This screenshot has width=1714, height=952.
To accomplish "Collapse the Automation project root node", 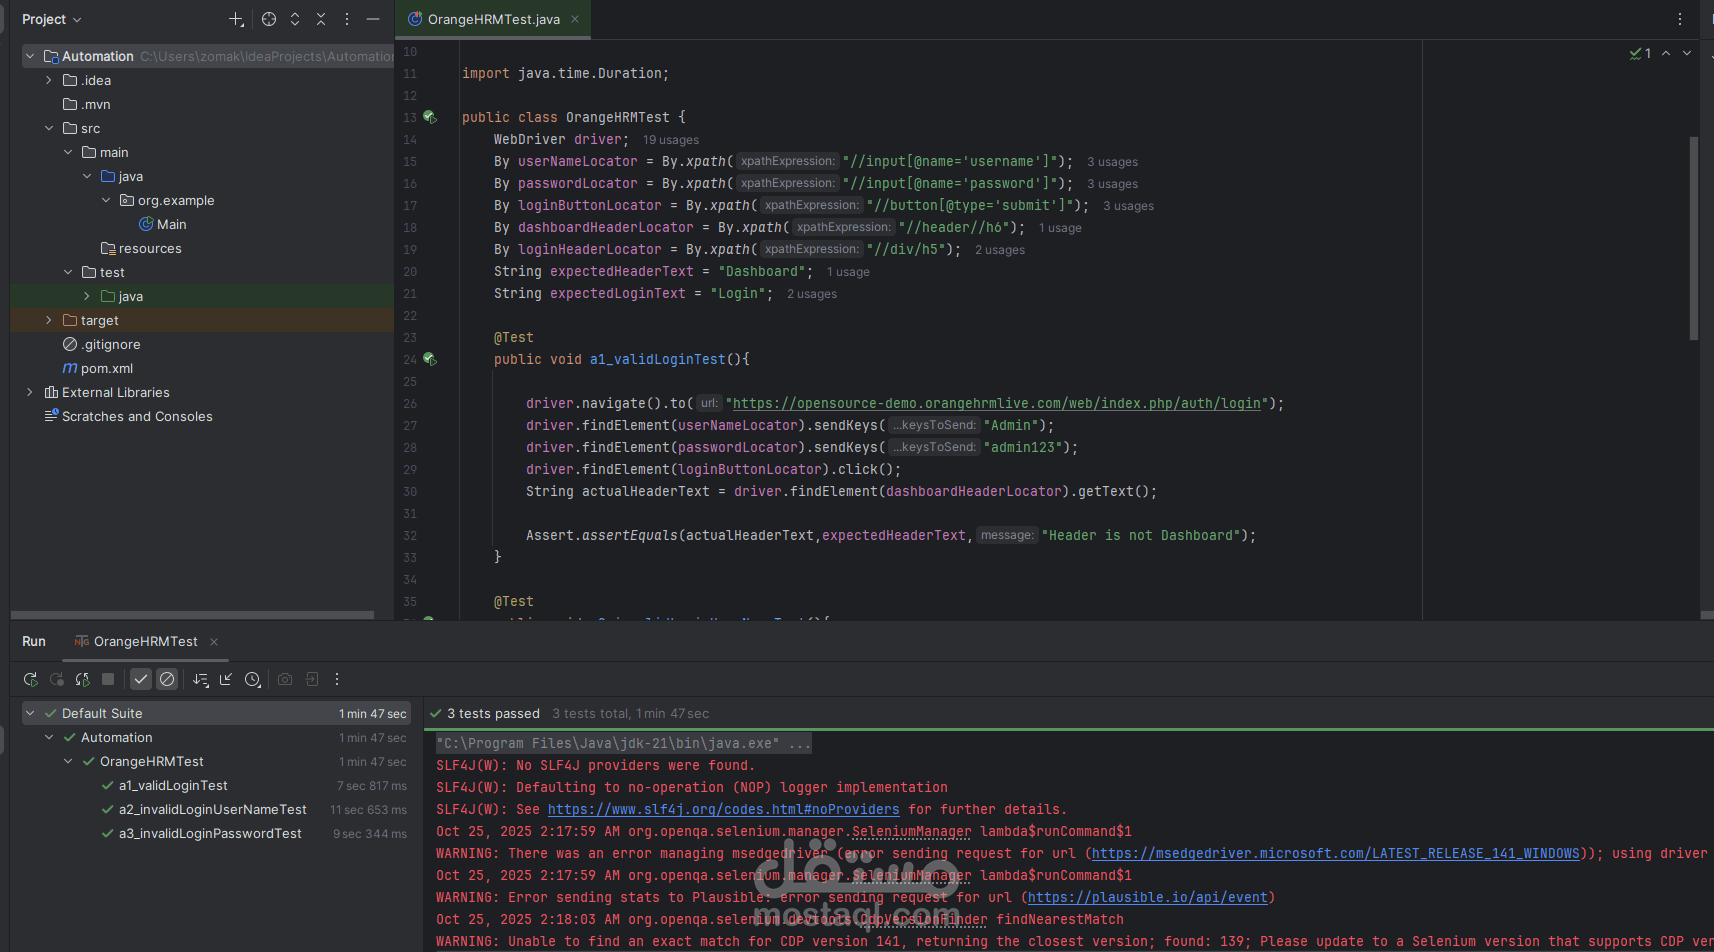I will click(x=30, y=57).
